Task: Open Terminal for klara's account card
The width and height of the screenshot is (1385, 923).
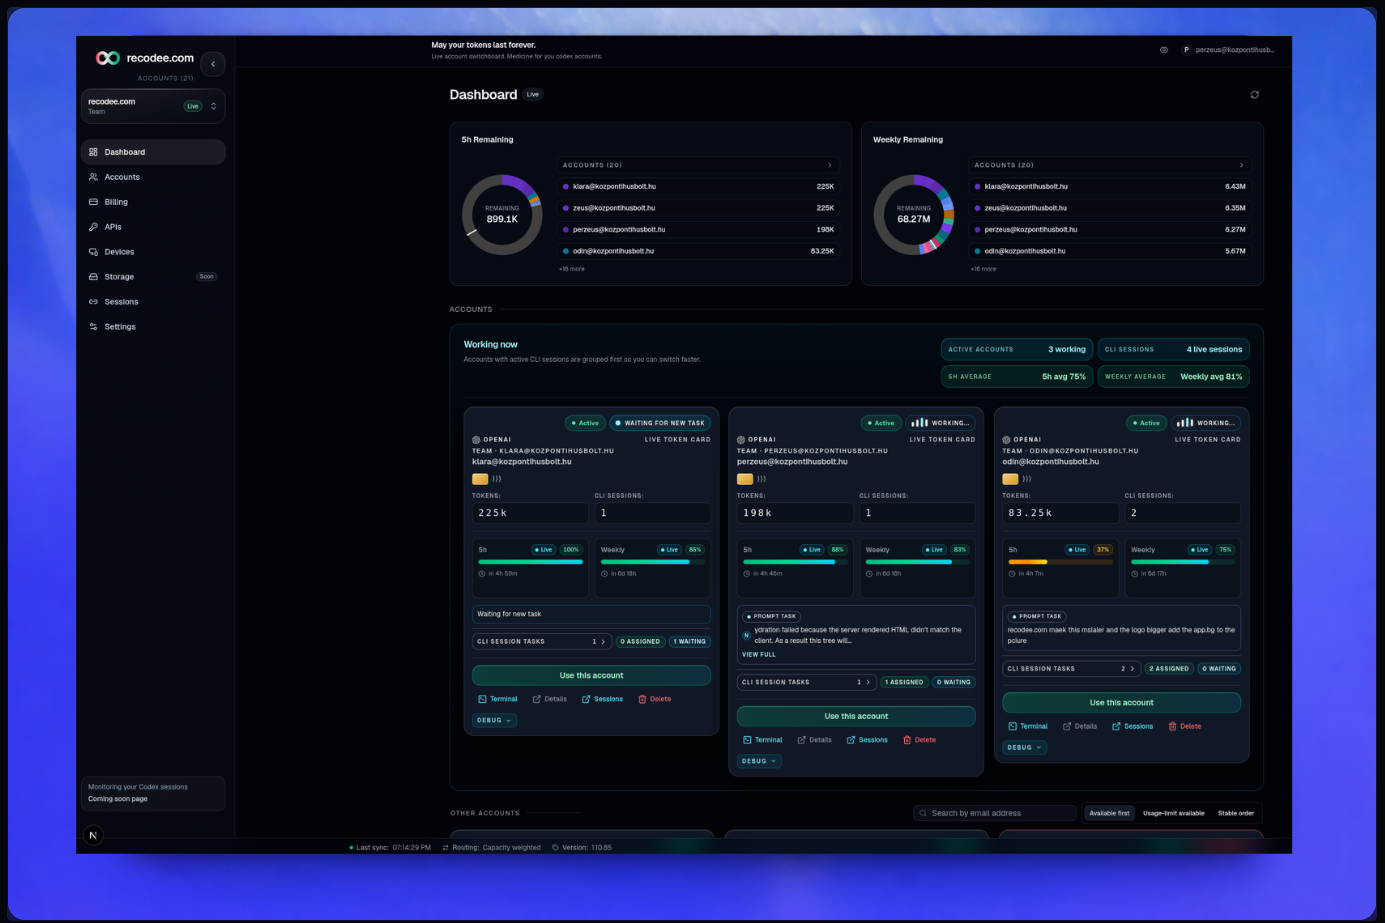Action: (x=497, y=699)
